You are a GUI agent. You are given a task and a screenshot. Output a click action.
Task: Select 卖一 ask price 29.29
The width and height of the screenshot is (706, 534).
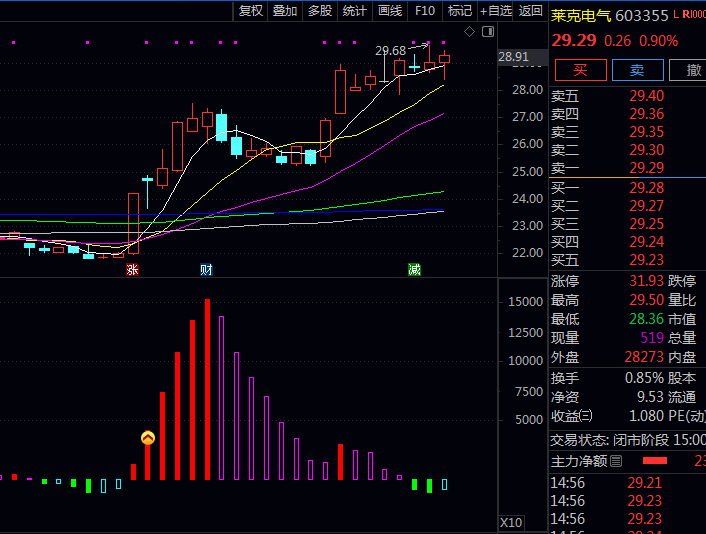[x=647, y=167]
